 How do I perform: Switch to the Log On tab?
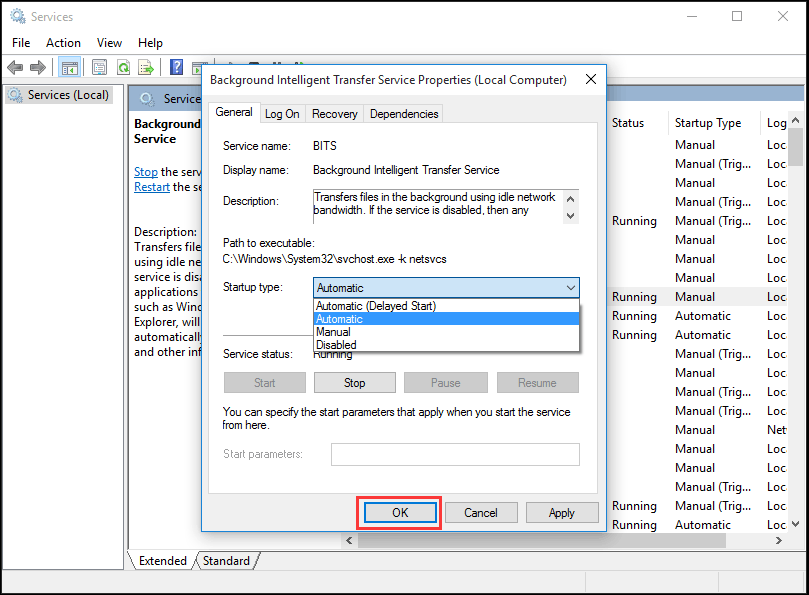282,113
